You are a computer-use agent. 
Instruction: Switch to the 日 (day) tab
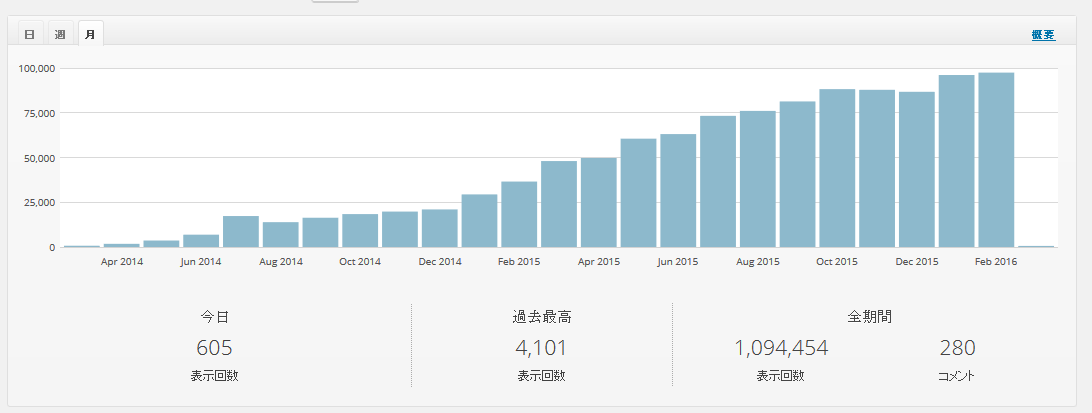tap(29, 34)
